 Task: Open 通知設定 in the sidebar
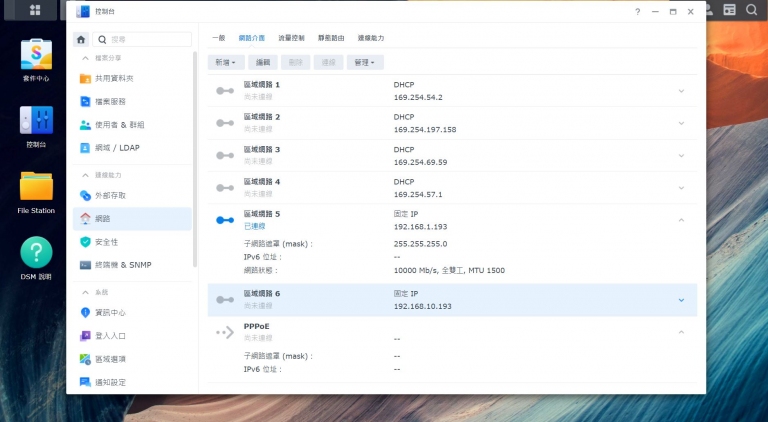[x=132, y=382]
